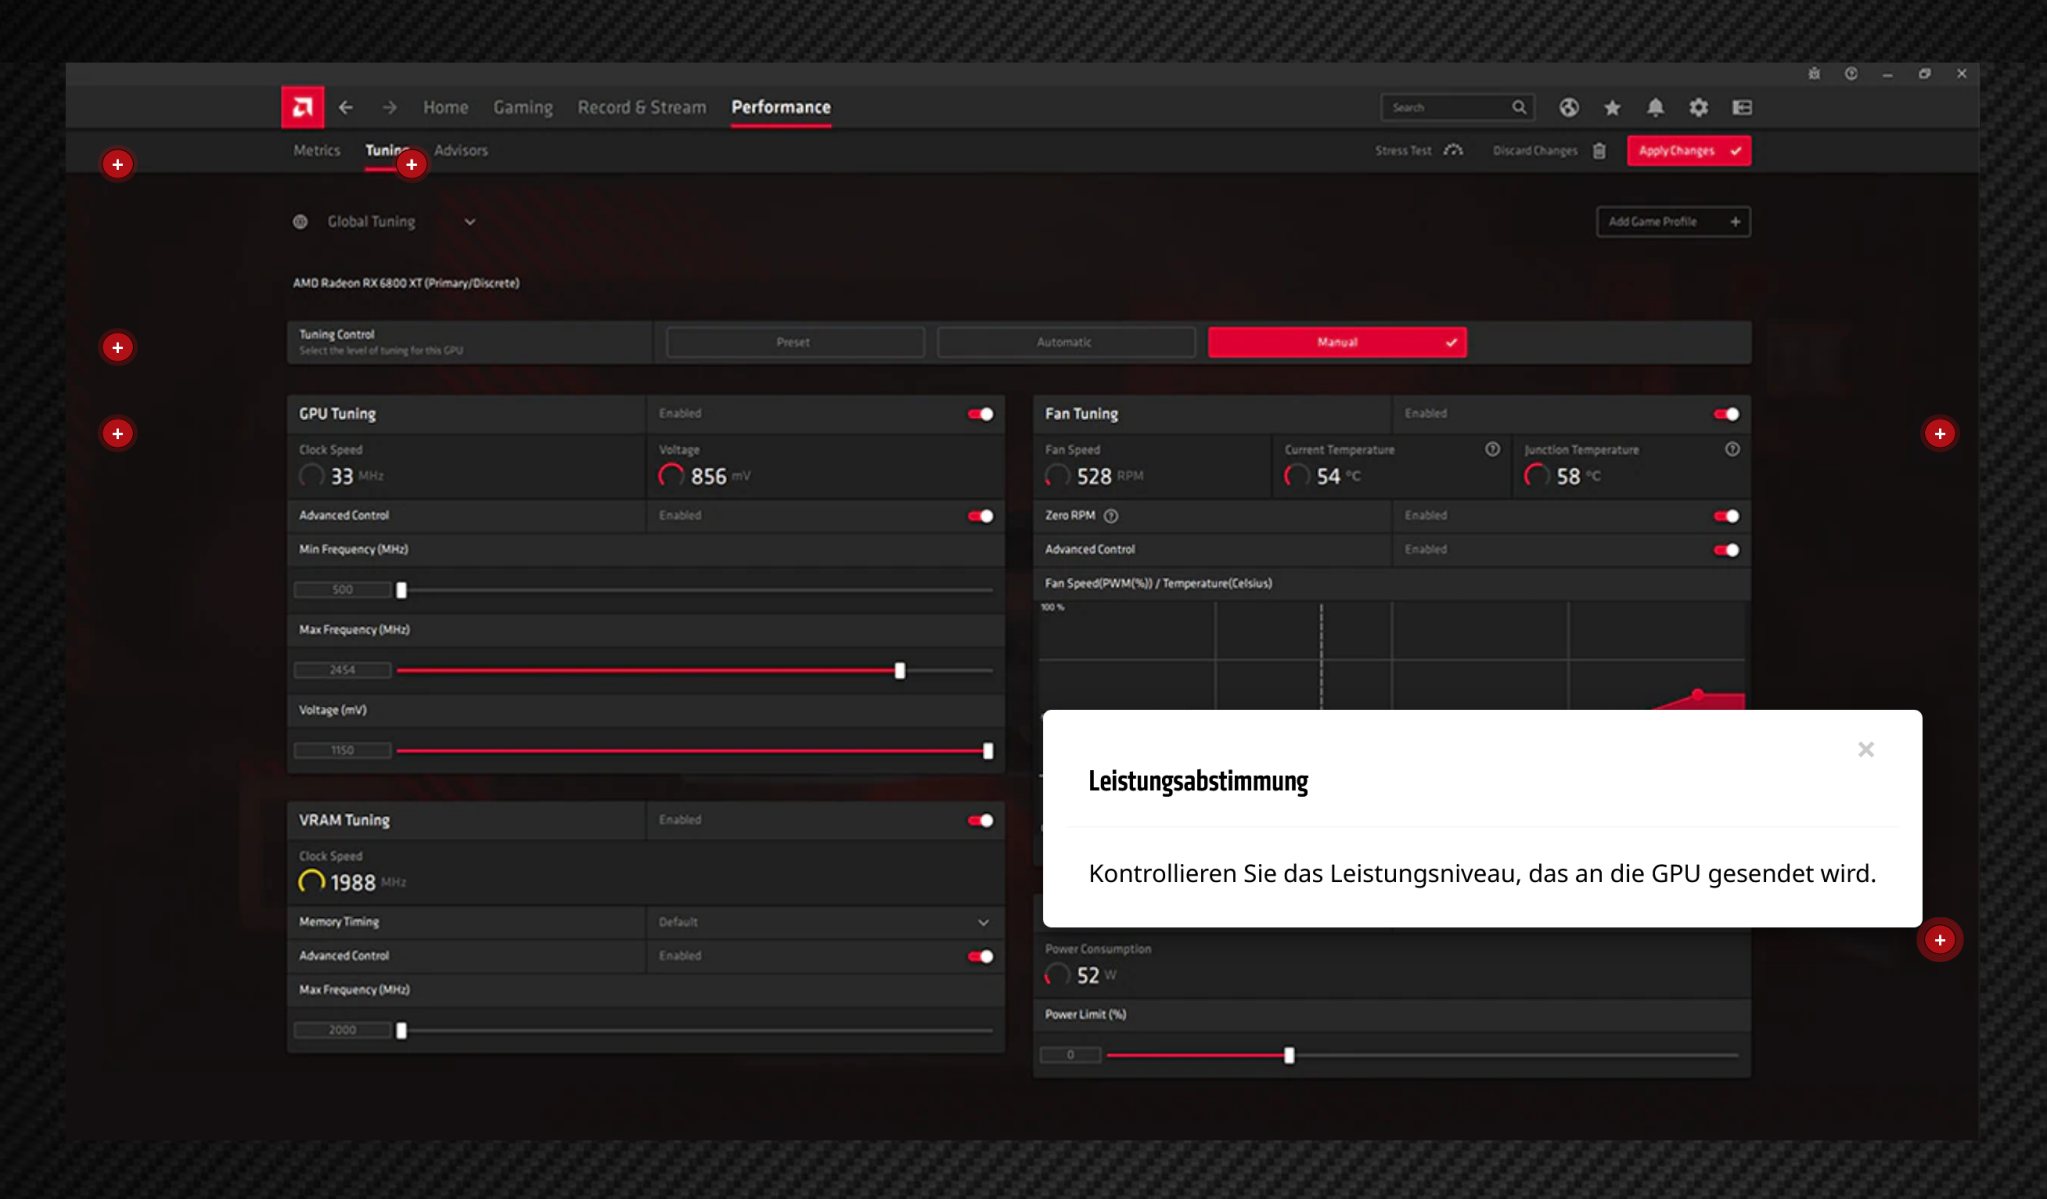Viewport: 2047px width, 1199px height.
Task: Open the settings gear icon
Action: [1698, 107]
